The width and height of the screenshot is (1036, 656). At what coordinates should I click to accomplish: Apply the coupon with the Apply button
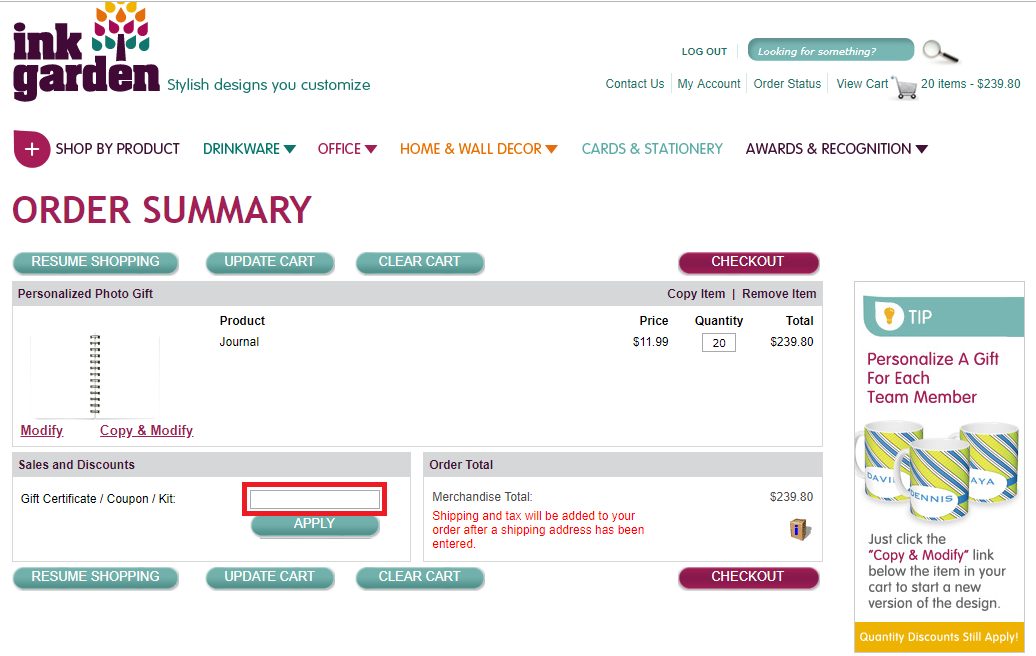pyautogui.click(x=314, y=524)
